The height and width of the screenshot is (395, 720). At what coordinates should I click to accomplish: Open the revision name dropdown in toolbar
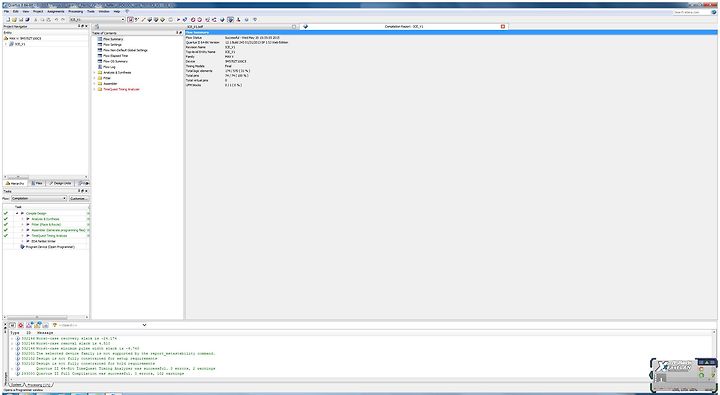tap(123, 20)
